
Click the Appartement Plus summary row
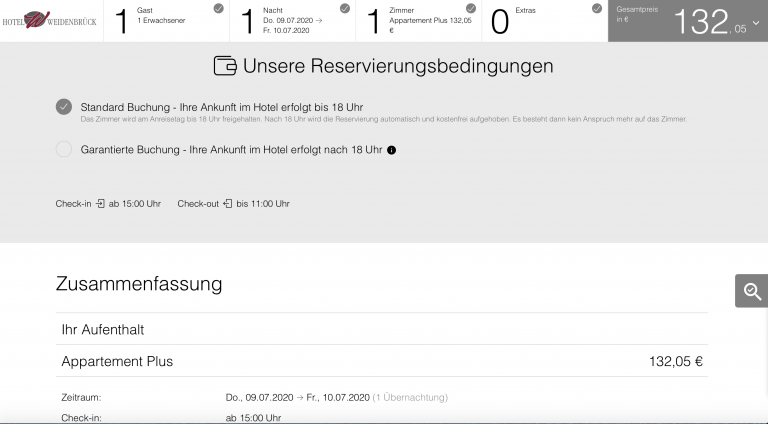point(382,361)
